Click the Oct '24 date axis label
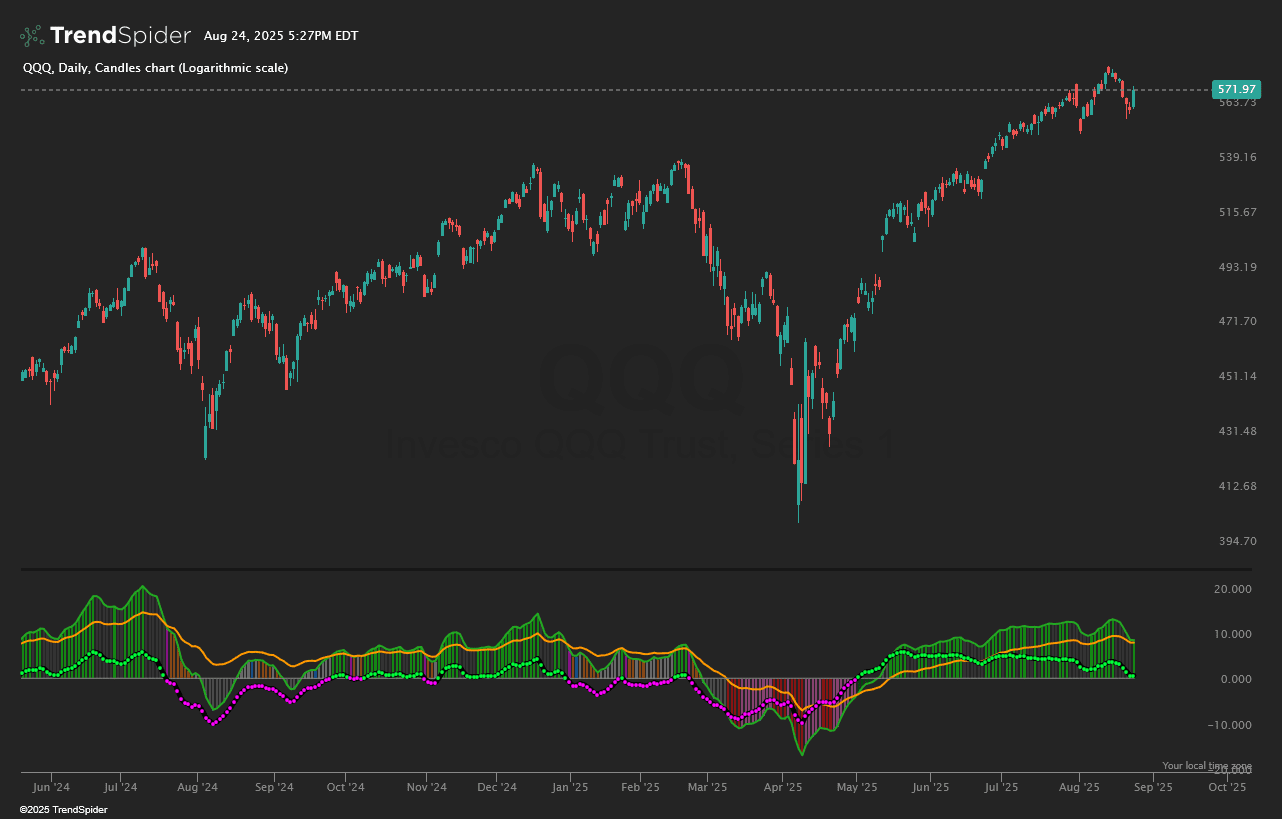Viewport: 1282px width, 819px height. pos(346,787)
